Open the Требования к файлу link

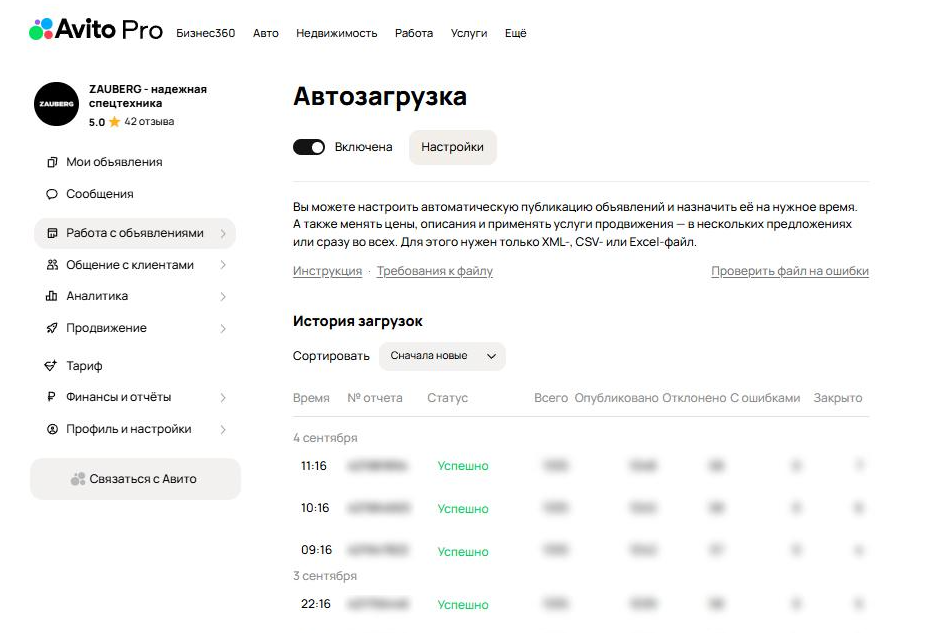coord(434,271)
